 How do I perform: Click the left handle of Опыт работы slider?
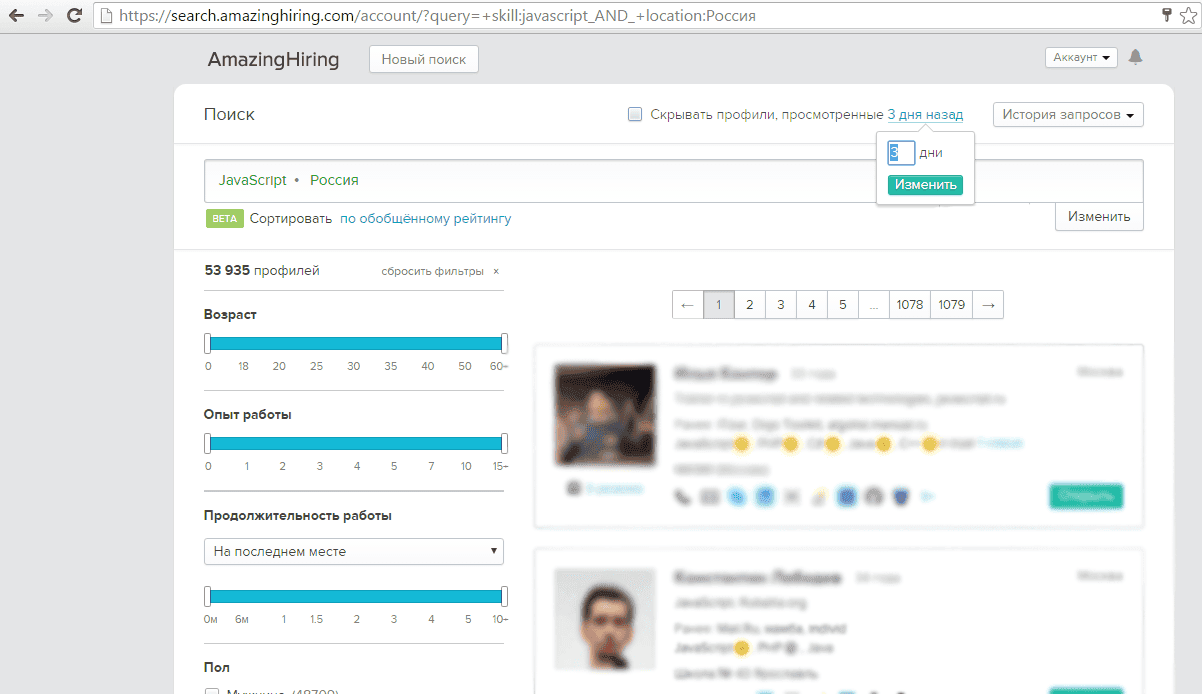click(207, 443)
